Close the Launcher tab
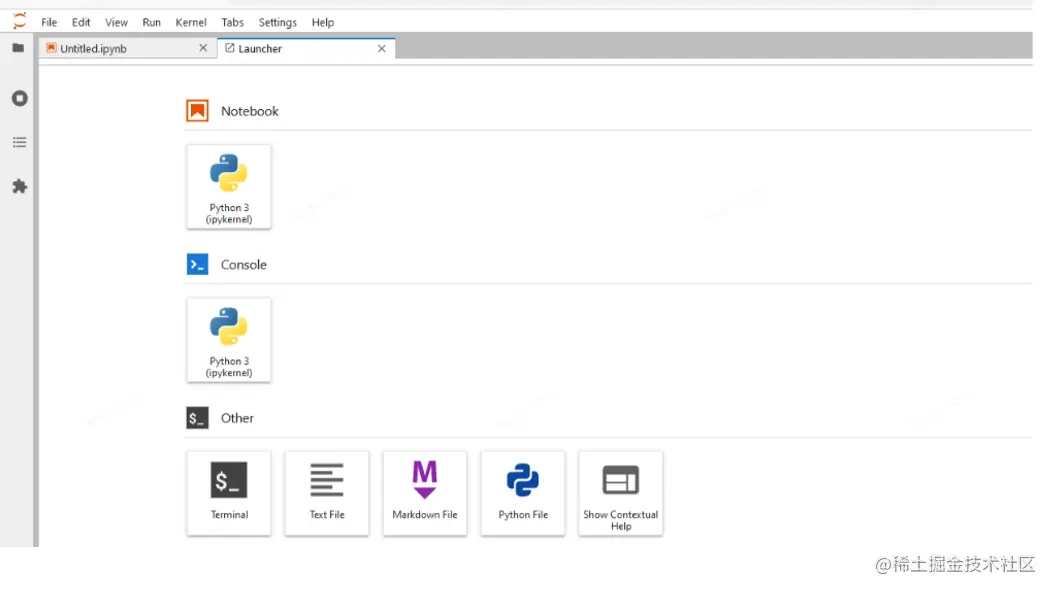This screenshot has height=593, width=1054. point(382,48)
